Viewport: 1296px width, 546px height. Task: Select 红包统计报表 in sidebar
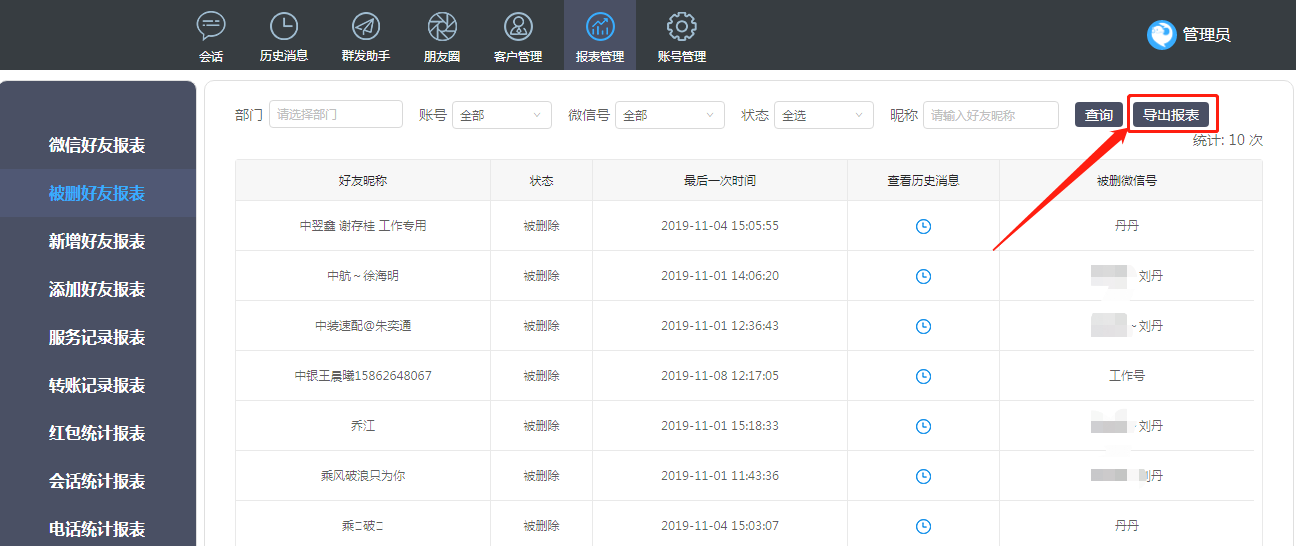pyautogui.click(x=97, y=433)
